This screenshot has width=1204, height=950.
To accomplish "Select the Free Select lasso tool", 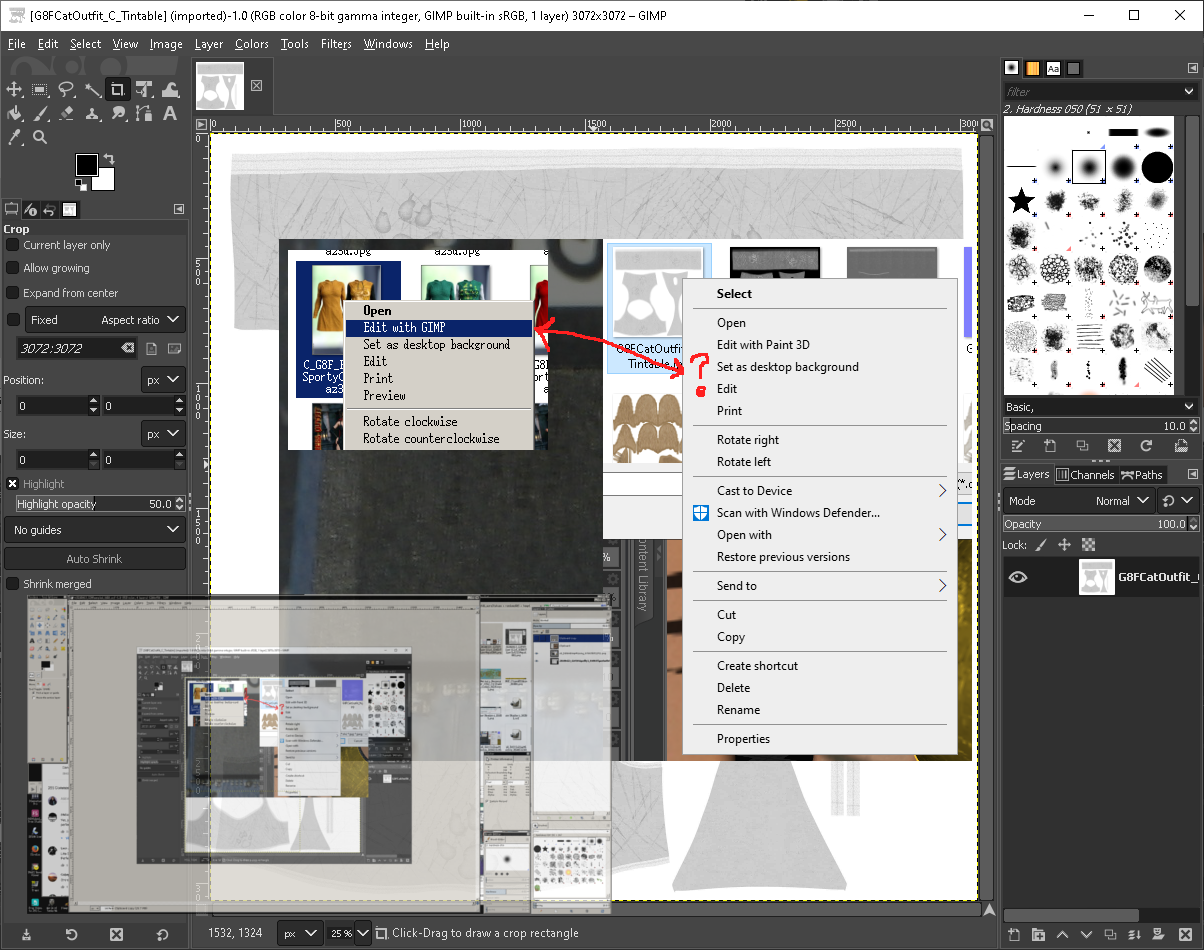I will (x=66, y=90).
